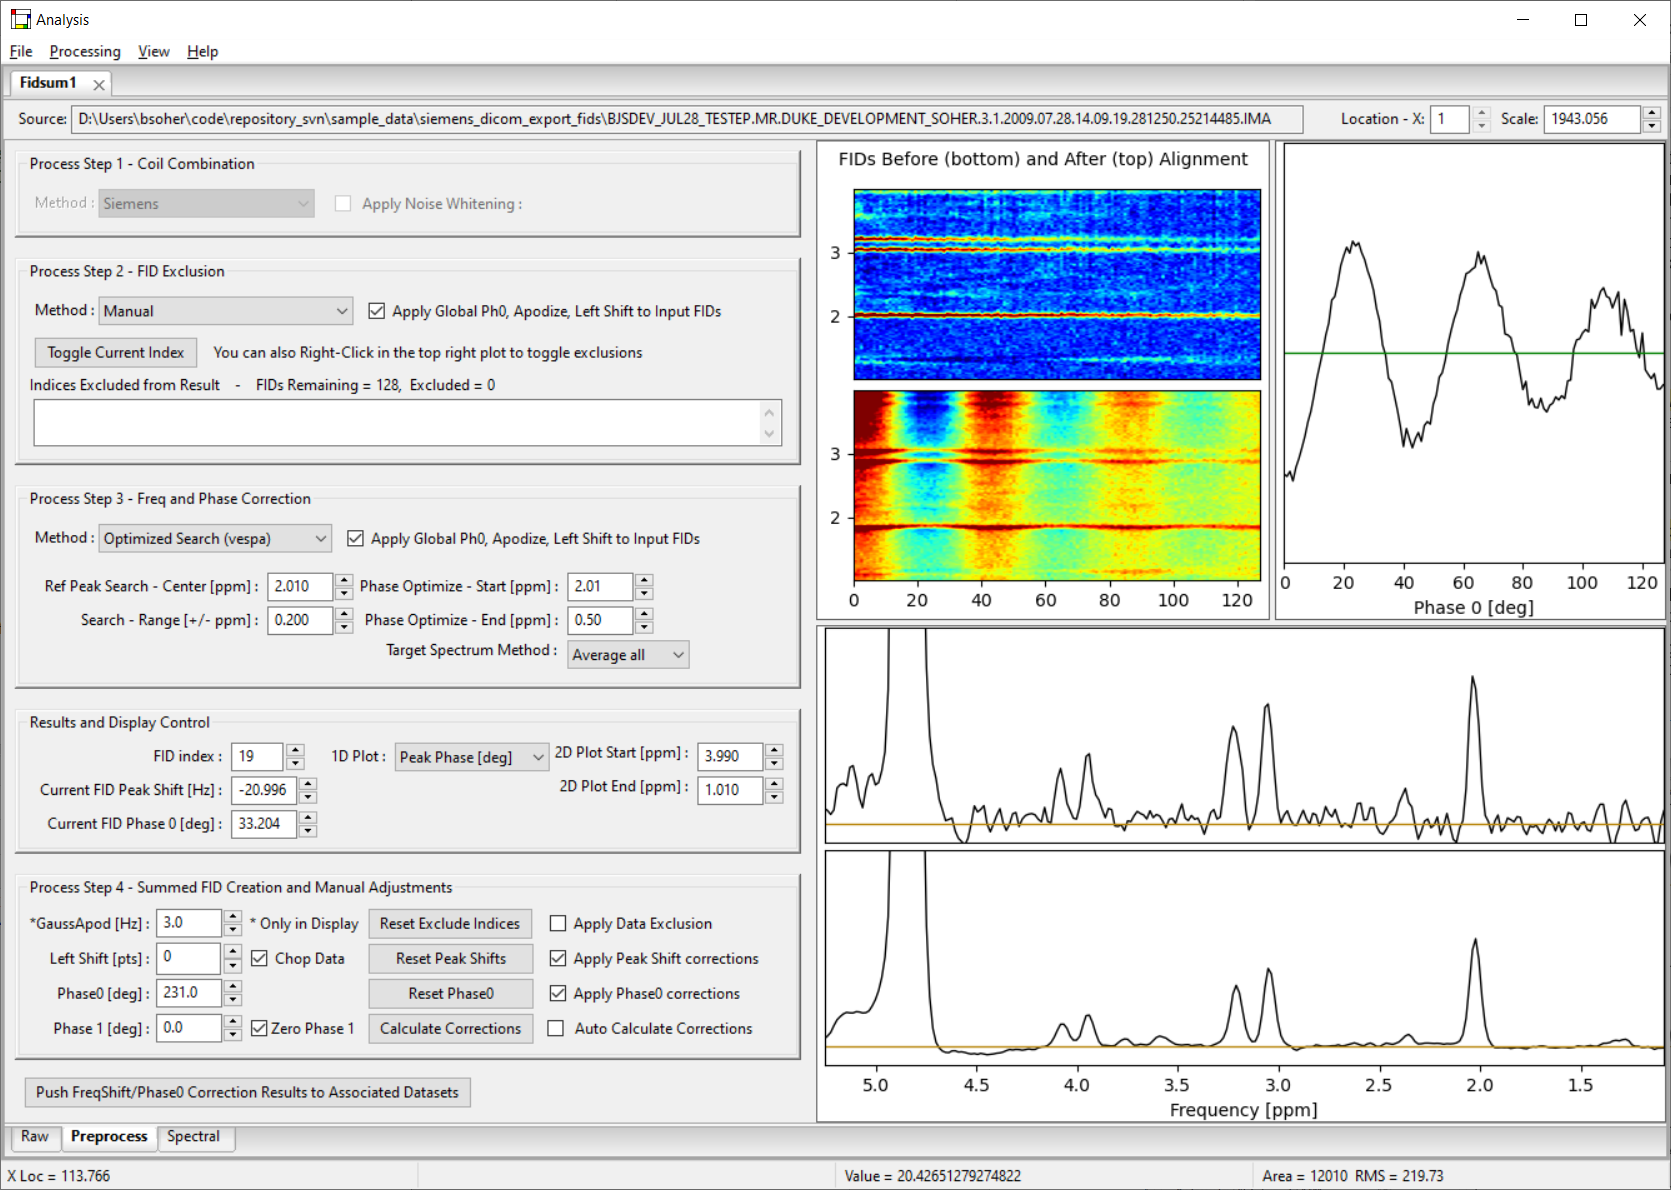Open the FID Exclusion Method dropdown

pyautogui.click(x=225, y=310)
